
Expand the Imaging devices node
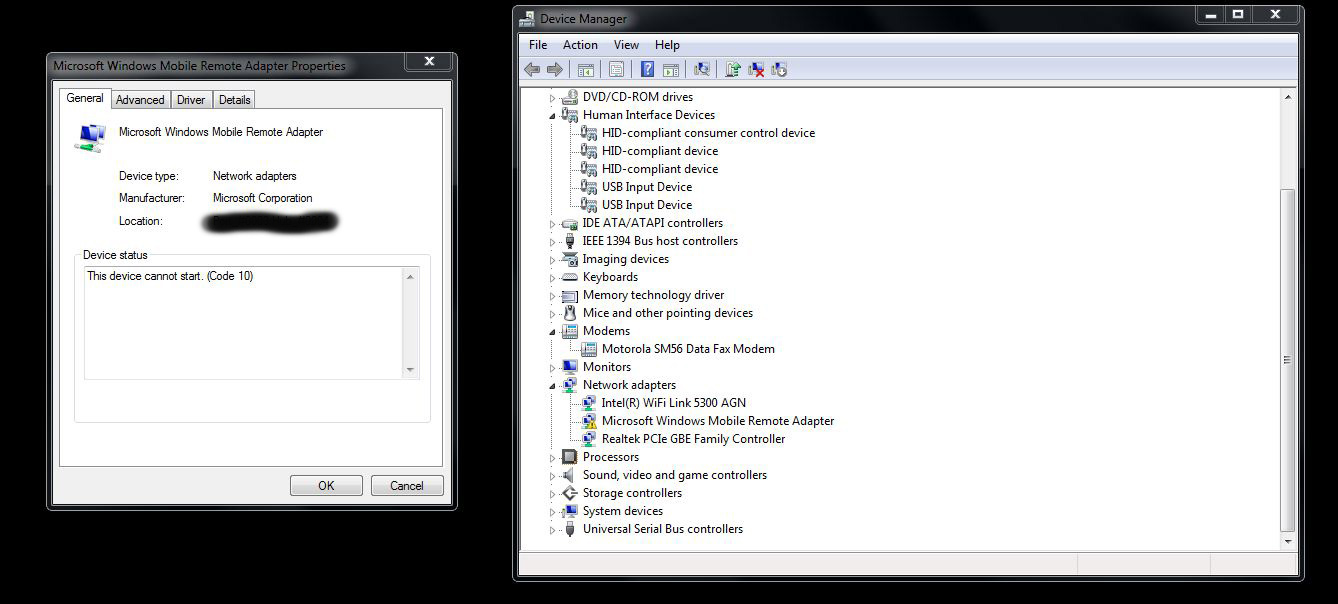click(552, 260)
